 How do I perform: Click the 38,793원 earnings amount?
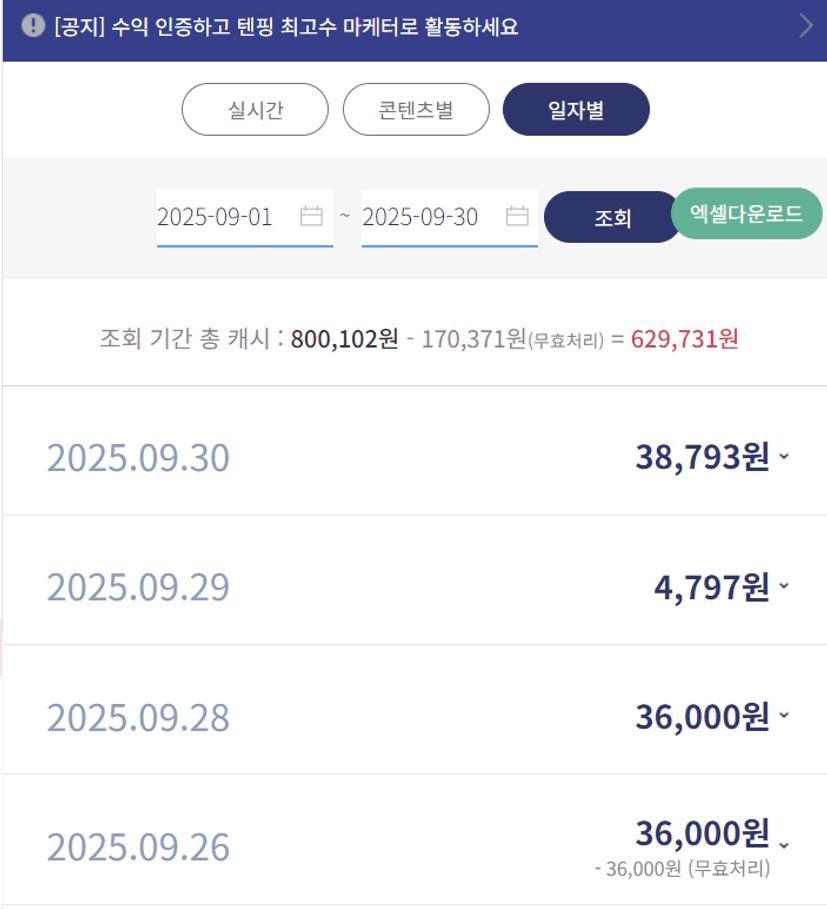click(x=702, y=457)
